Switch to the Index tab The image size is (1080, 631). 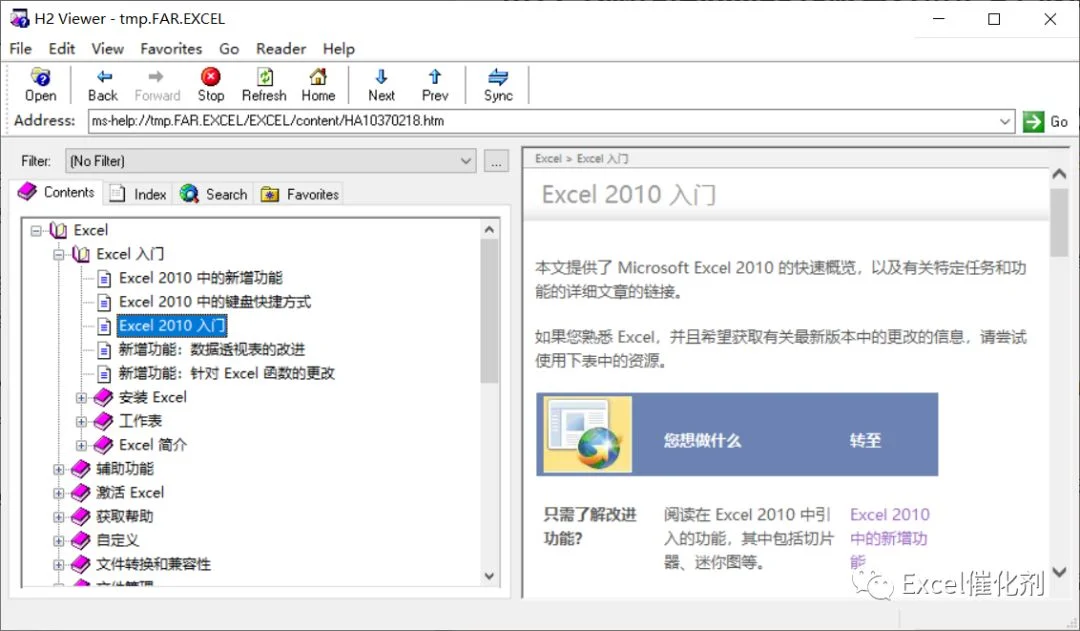point(138,194)
